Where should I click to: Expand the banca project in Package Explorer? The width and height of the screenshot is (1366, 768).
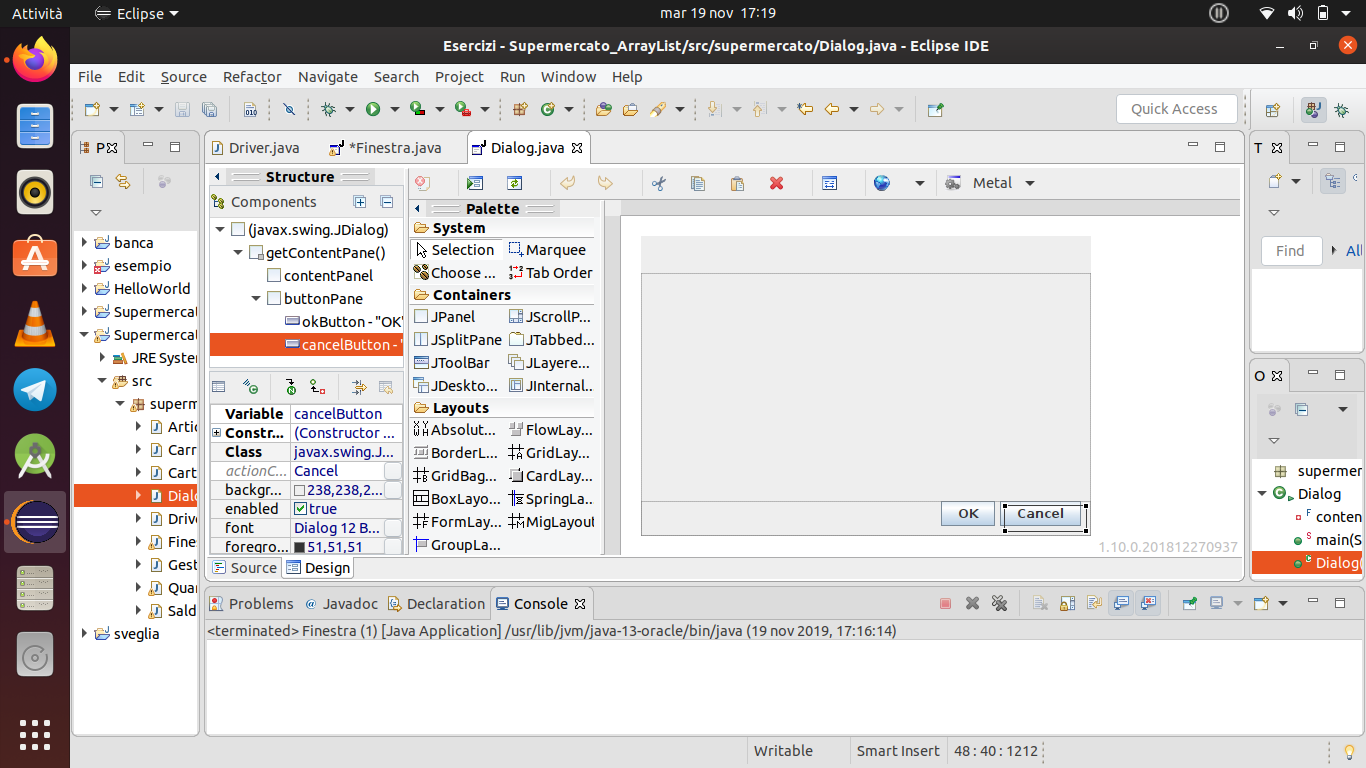pos(85,243)
